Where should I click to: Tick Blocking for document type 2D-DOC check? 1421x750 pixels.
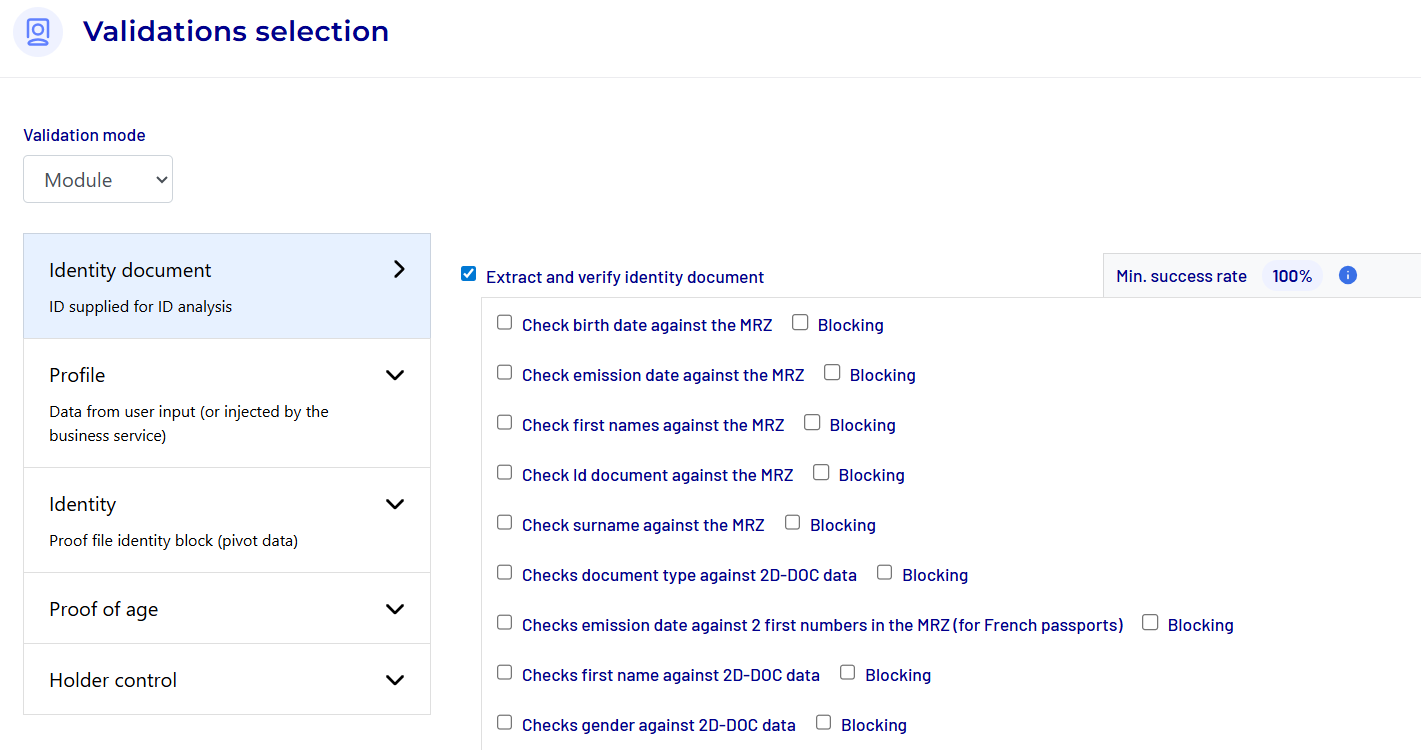[885, 572]
